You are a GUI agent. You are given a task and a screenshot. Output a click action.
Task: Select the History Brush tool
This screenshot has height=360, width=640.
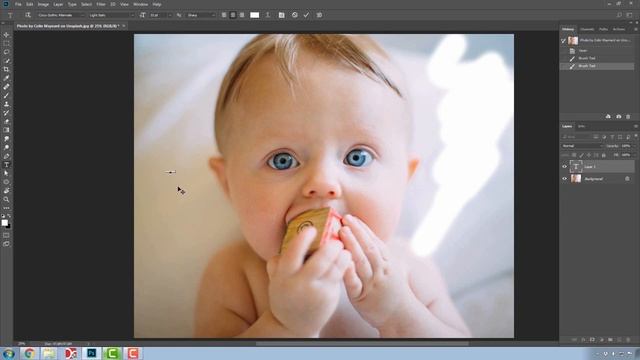click(6, 113)
